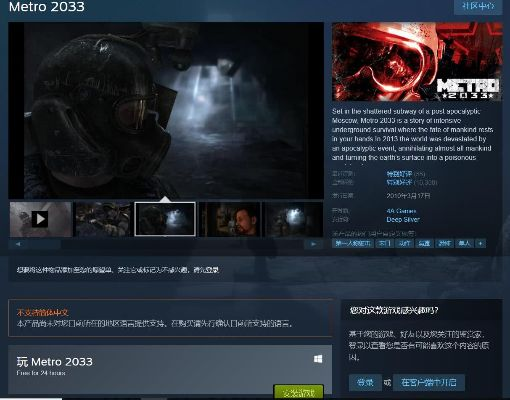
Task: Open recent reviews summary link
Action: [x=399, y=174]
